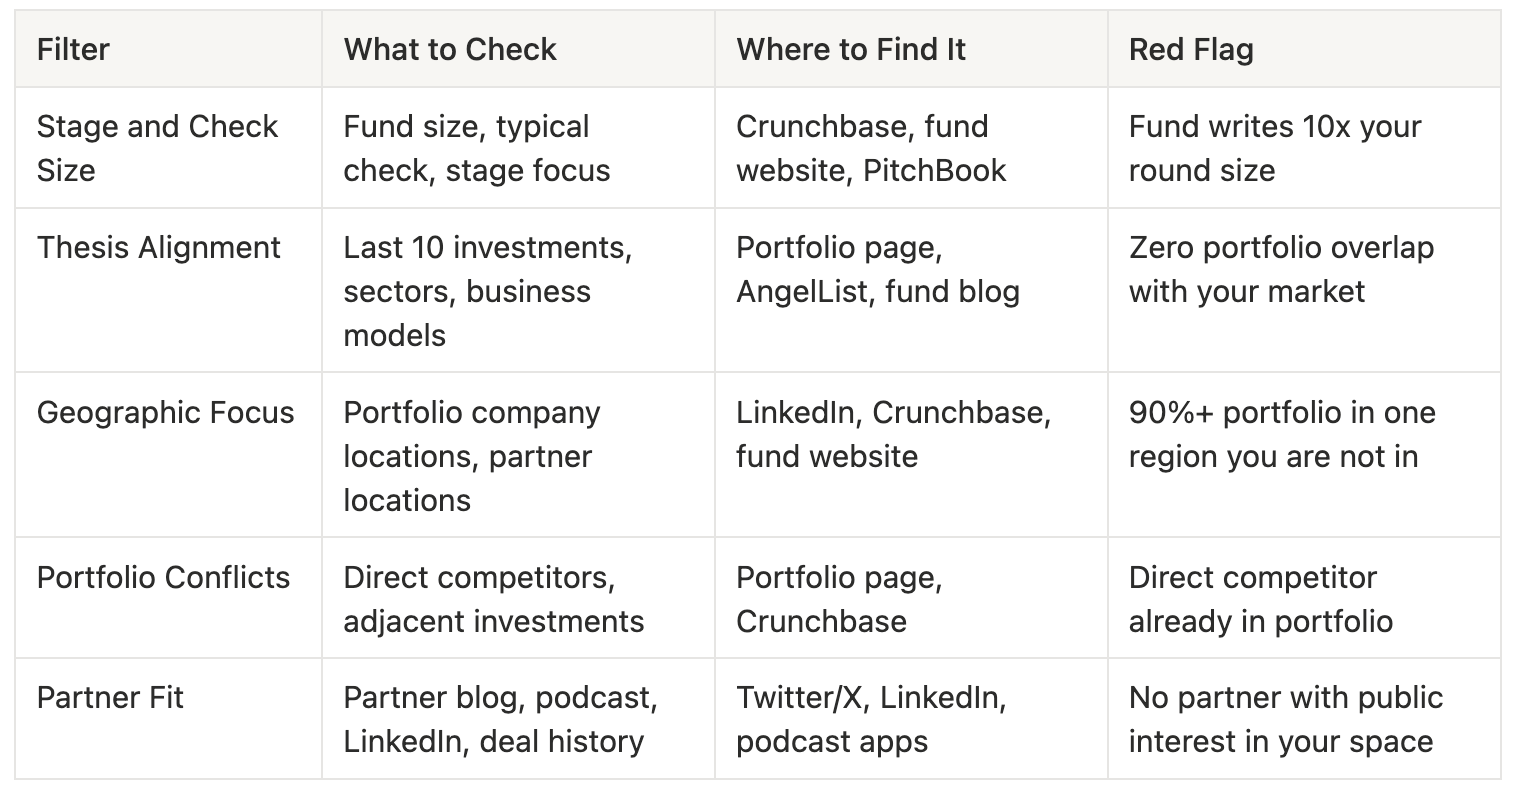
Task: Select the "Twitter/X, LinkedIn, podcast apps" cell
Action: (x=871, y=720)
